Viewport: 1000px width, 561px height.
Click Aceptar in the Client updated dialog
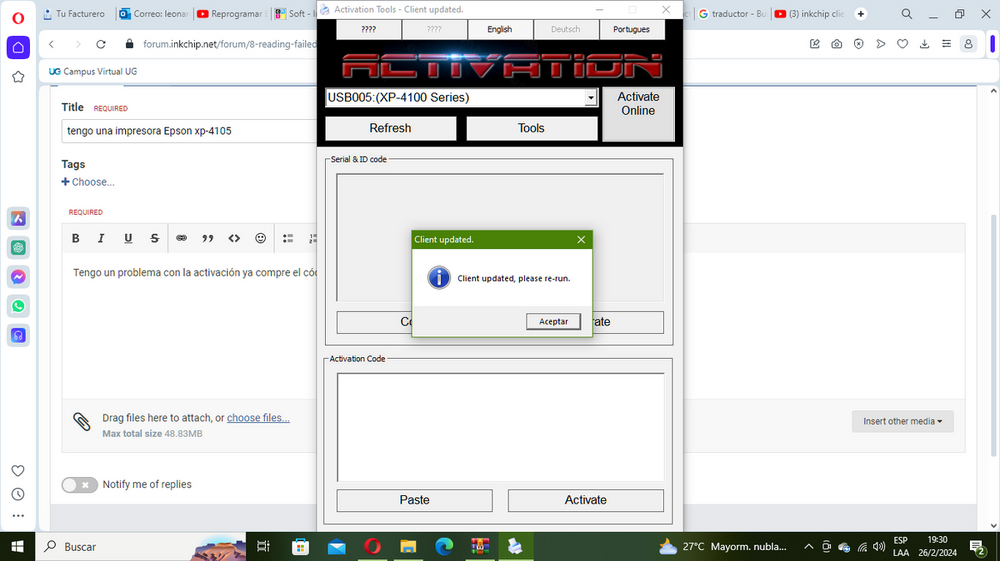click(x=553, y=321)
